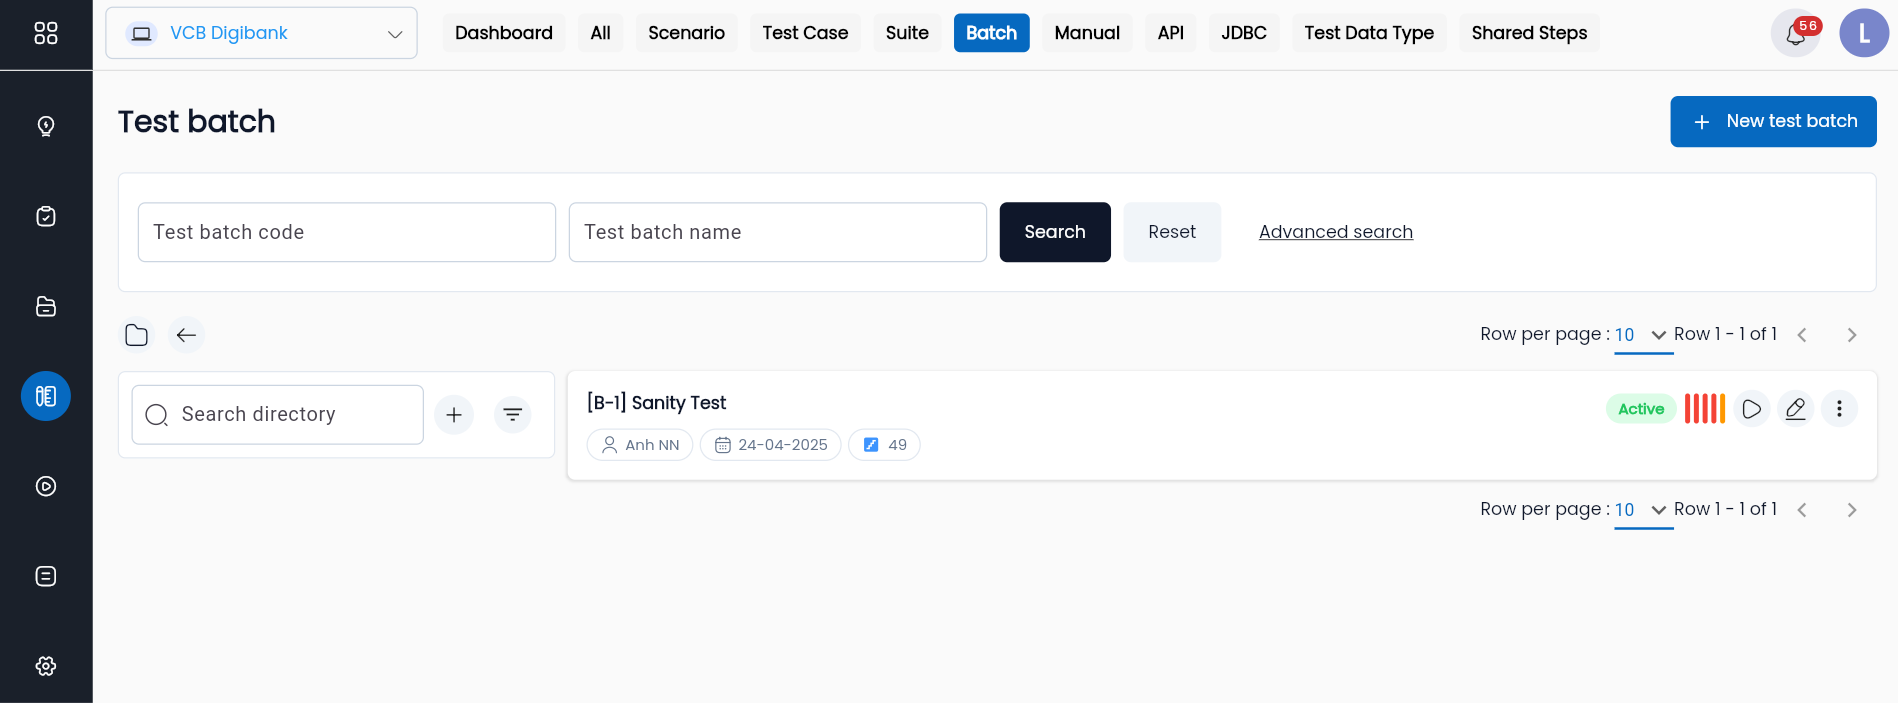Click the striped status bars on Sanity Test
This screenshot has width=1898, height=703.
[x=1705, y=409]
